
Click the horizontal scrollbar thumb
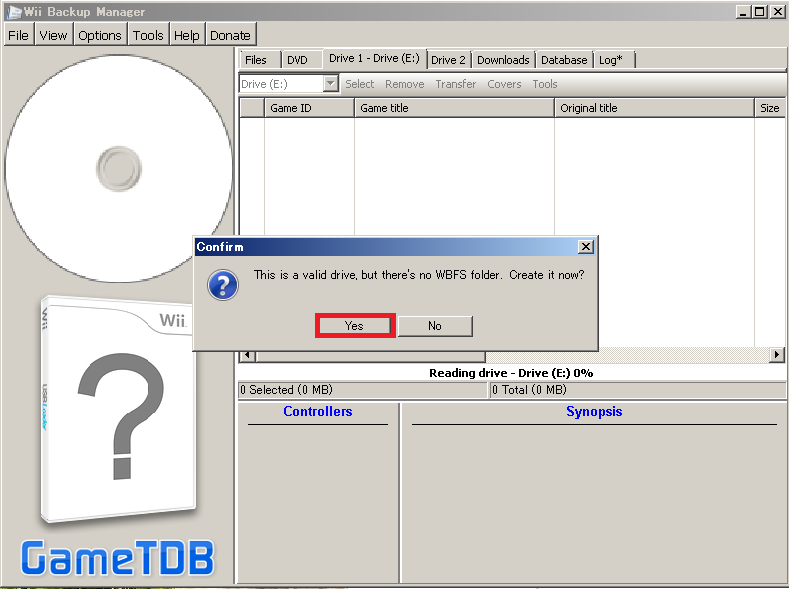pos(371,356)
